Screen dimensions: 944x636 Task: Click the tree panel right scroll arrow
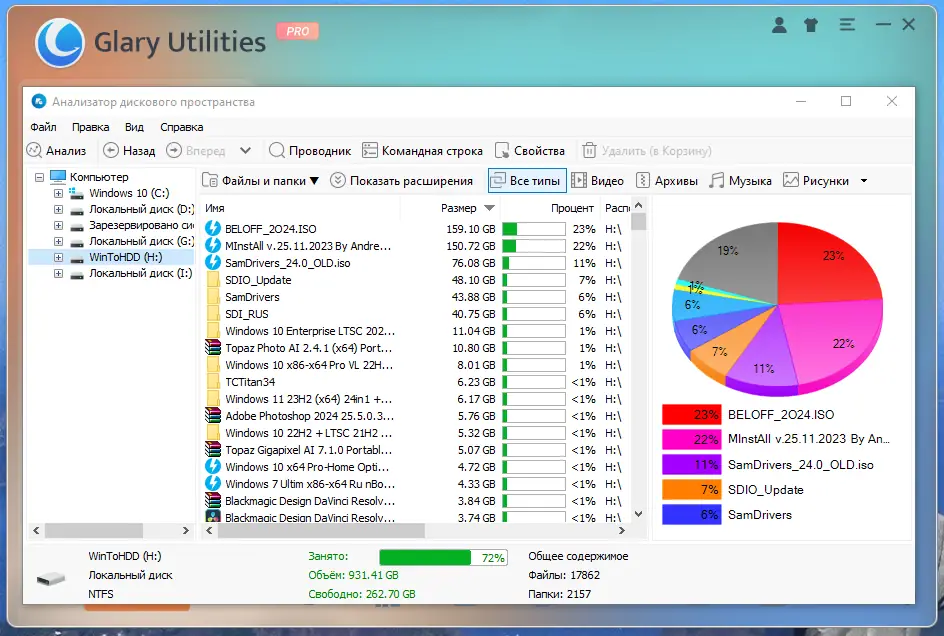(185, 531)
